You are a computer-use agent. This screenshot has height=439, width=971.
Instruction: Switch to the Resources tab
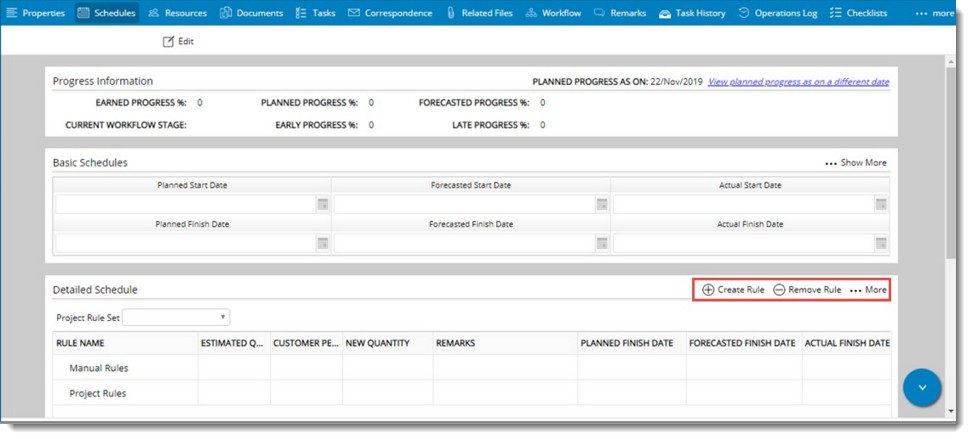[177, 13]
